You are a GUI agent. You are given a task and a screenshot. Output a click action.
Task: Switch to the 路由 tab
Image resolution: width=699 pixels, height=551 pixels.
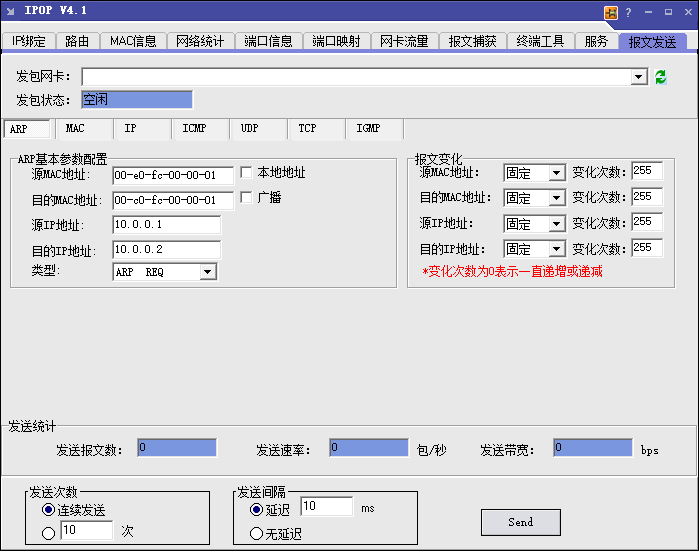coord(77,41)
